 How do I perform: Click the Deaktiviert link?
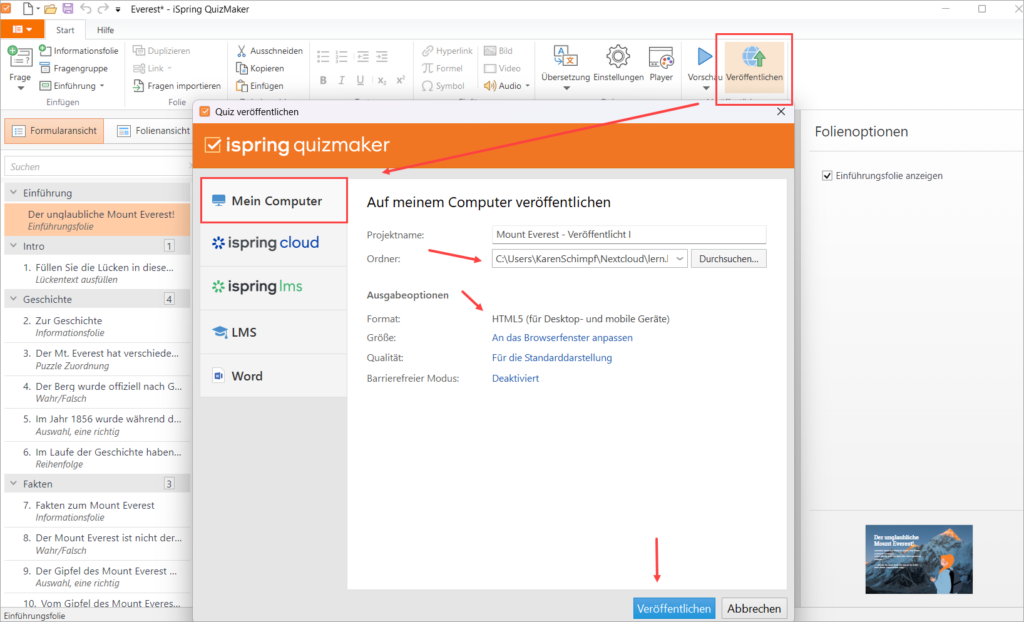click(515, 378)
